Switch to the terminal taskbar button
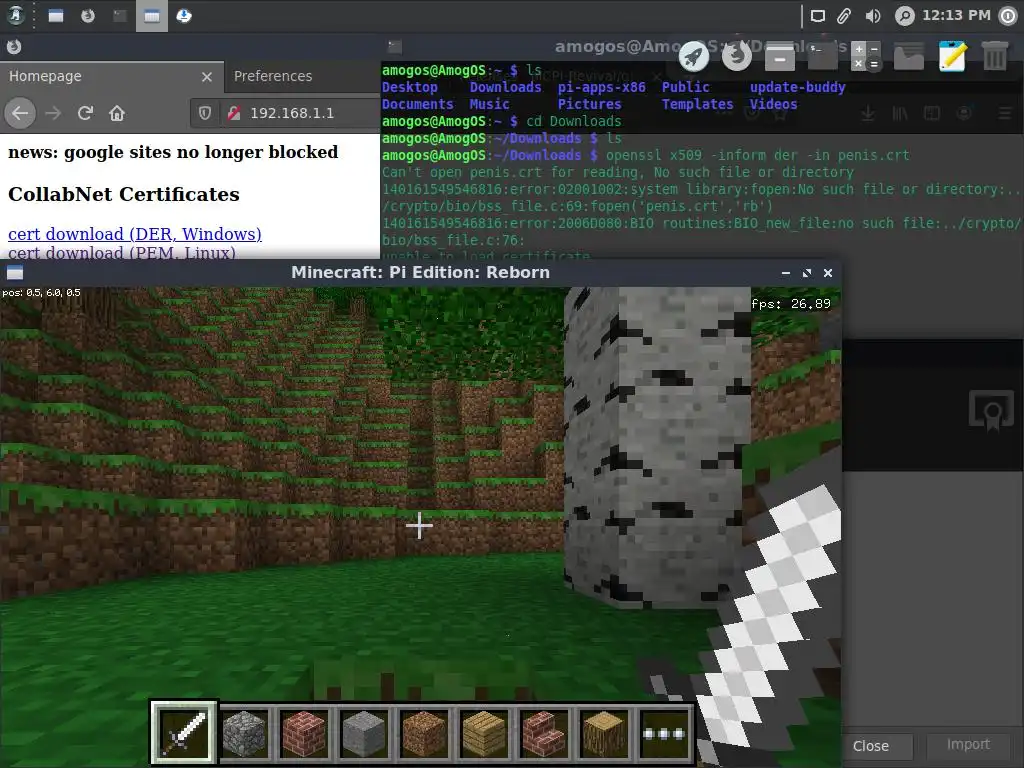 click(120, 16)
